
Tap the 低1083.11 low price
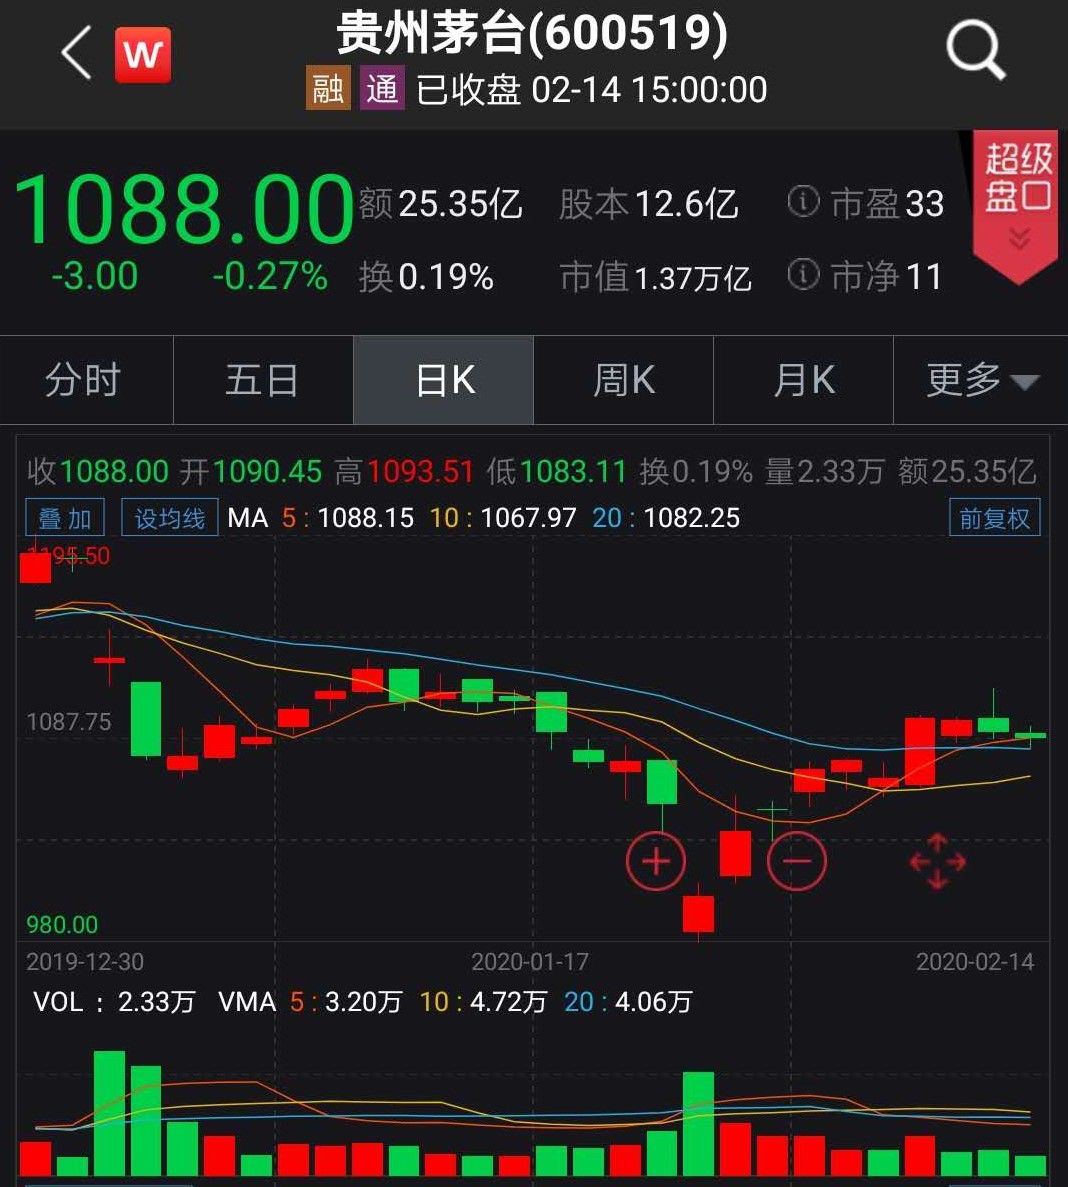point(557,472)
